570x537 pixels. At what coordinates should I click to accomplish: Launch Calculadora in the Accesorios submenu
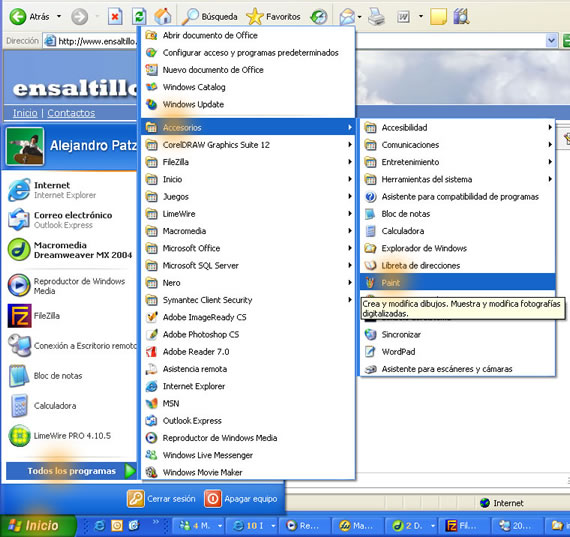tap(458, 231)
